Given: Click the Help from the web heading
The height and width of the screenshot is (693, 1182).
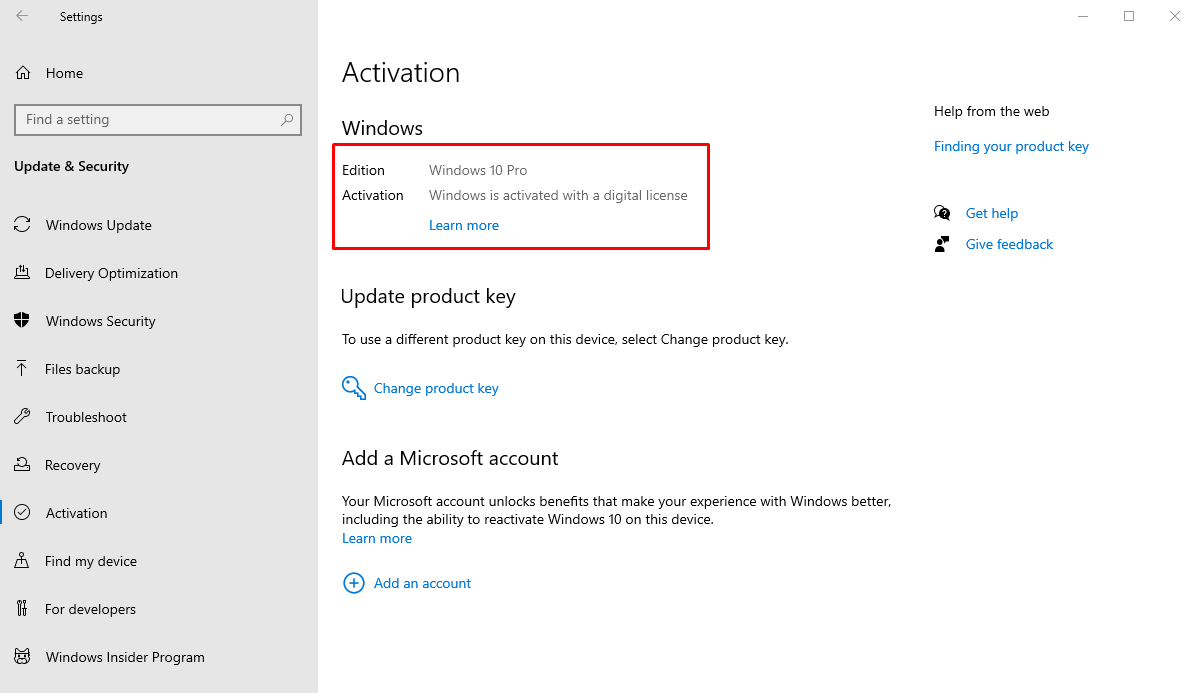Looking at the screenshot, I should click(991, 112).
